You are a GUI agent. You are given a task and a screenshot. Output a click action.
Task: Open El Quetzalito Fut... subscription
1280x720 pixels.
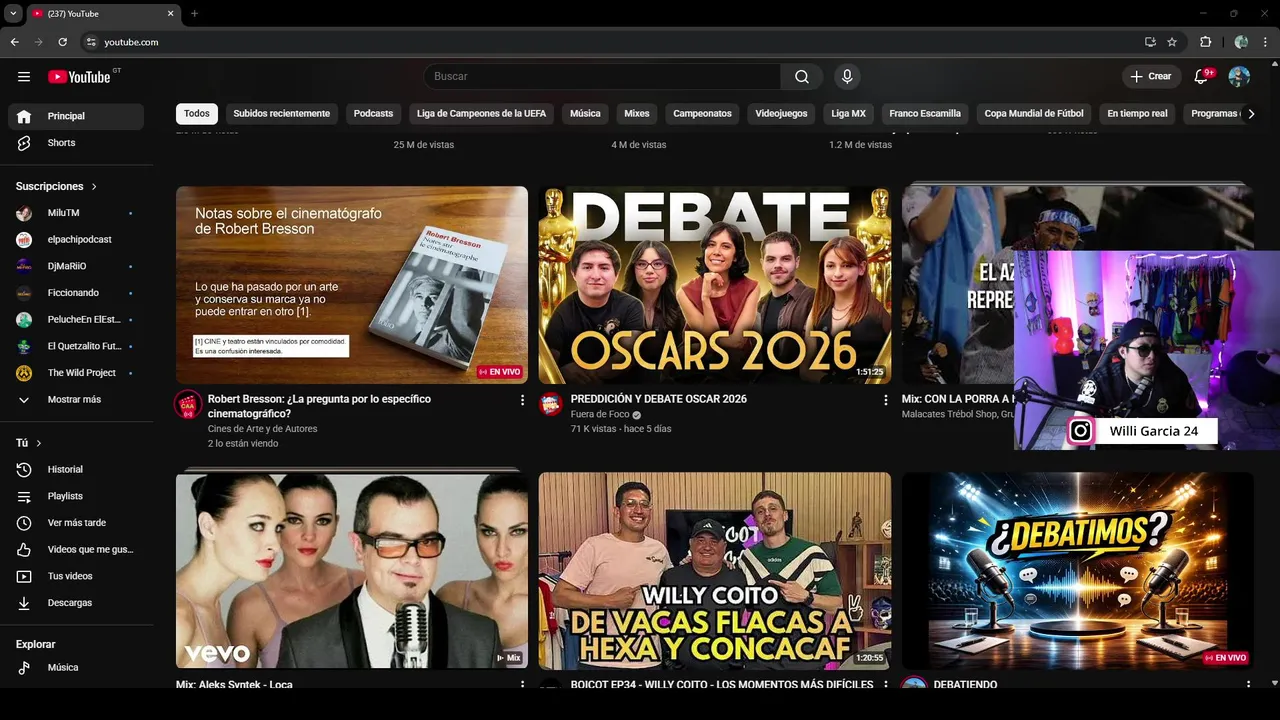(x=76, y=346)
